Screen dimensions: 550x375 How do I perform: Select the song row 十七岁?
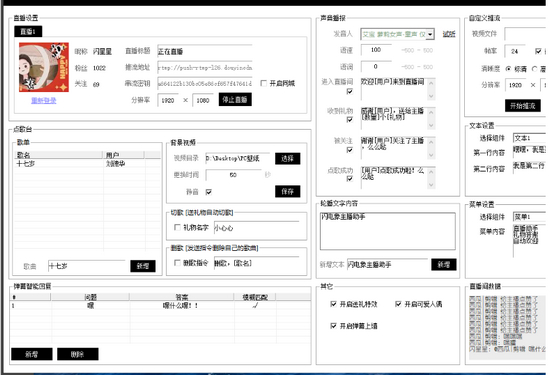87,163
